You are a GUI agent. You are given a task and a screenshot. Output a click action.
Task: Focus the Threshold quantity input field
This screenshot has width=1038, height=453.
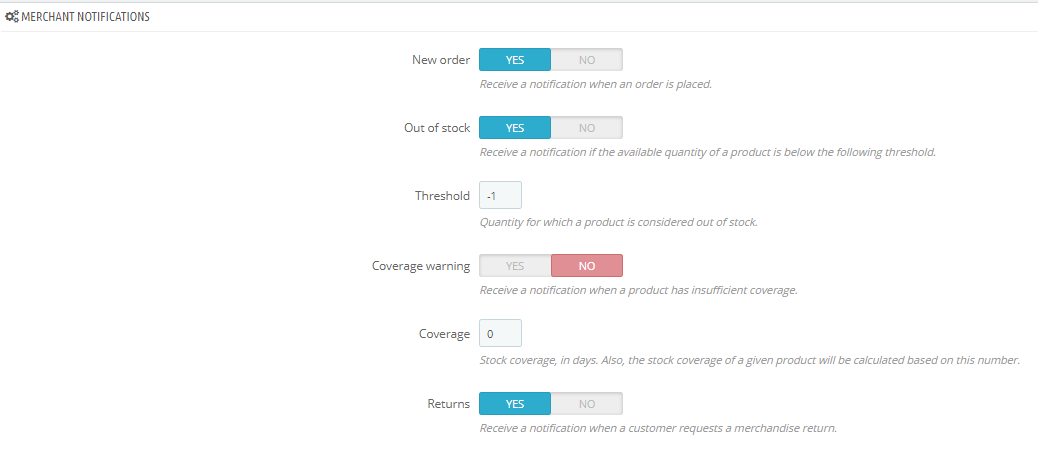[x=500, y=196]
